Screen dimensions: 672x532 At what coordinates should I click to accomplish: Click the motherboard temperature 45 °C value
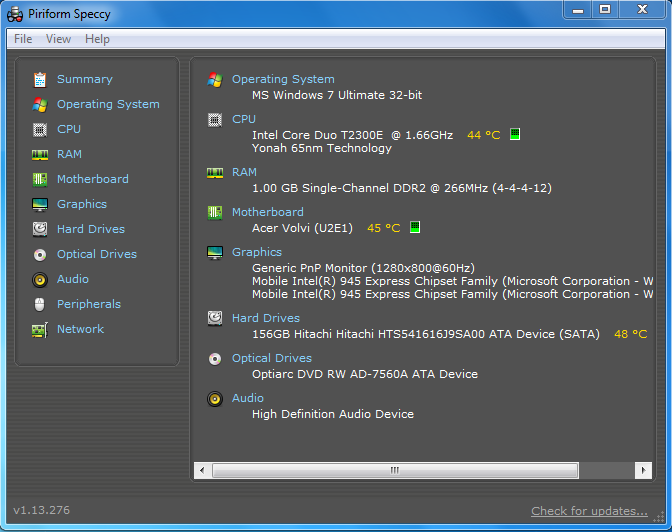click(x=384, y=228)
